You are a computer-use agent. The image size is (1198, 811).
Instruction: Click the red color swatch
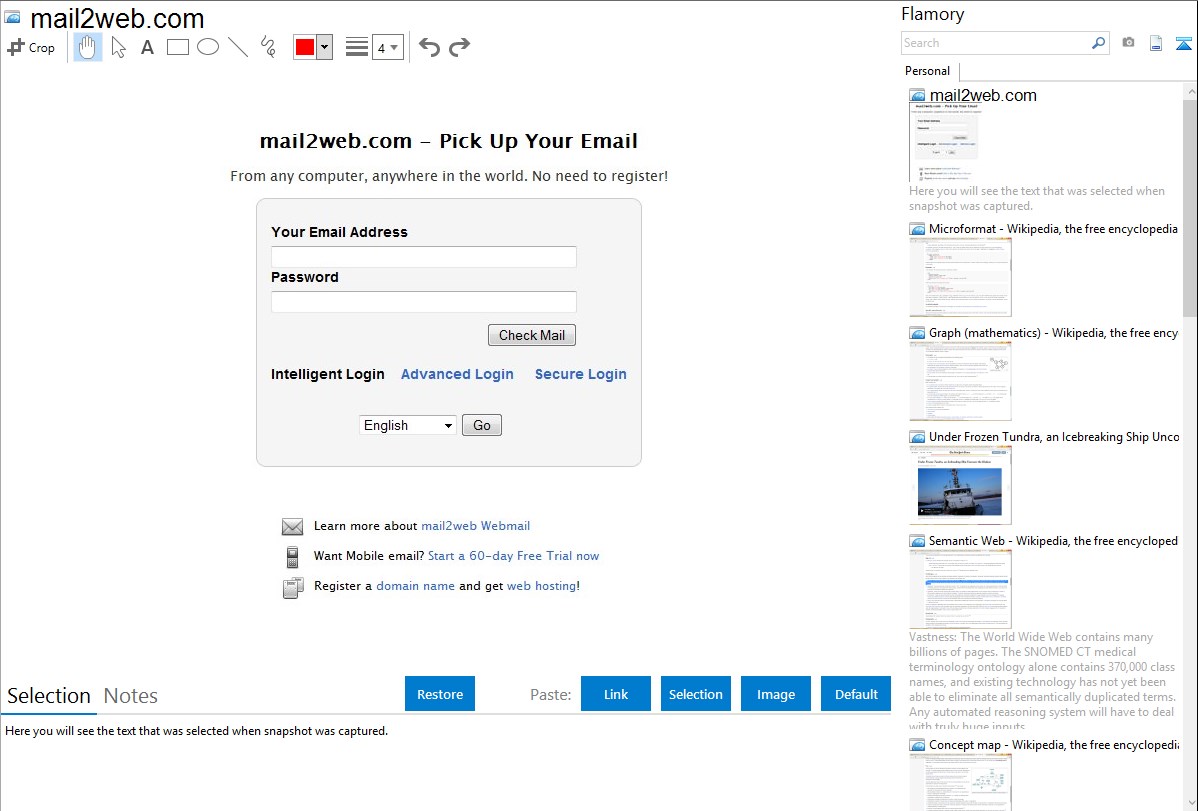click(x=305, y=47)
